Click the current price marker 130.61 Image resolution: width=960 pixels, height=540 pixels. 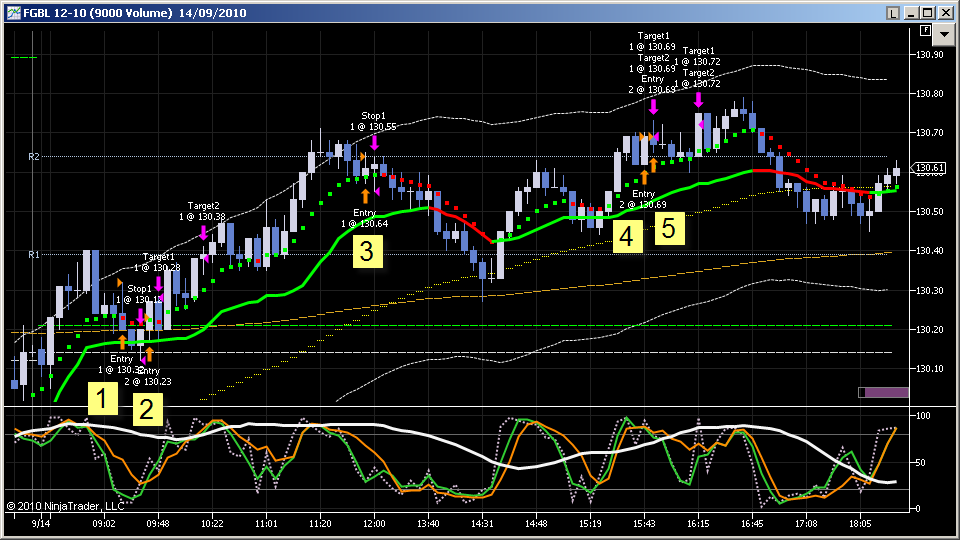(x=929, y=168)
